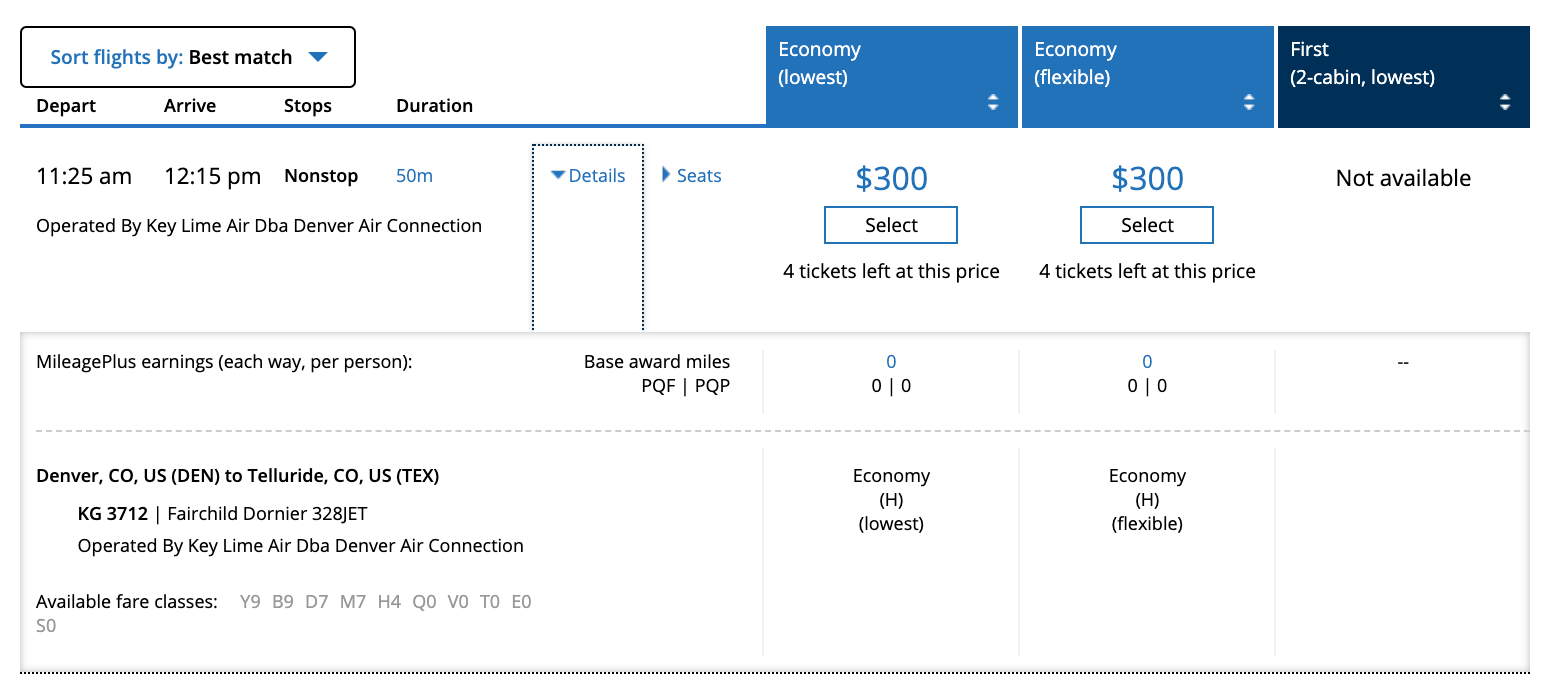Image resolution: width=1552 pixels, height=688 pixels.
Task: Click the E0 fare class
Action: pyautogui.click(x=521, y=602)
